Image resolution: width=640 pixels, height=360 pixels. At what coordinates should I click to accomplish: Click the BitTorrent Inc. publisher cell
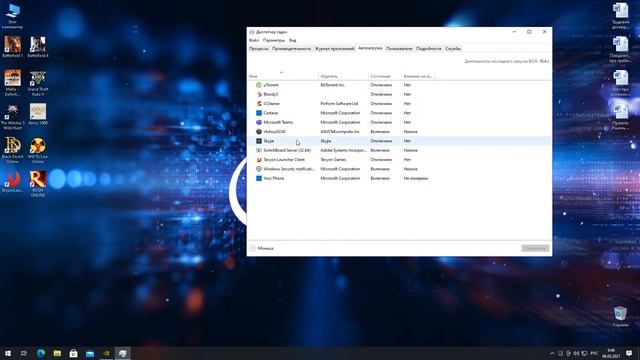point(333,85)
